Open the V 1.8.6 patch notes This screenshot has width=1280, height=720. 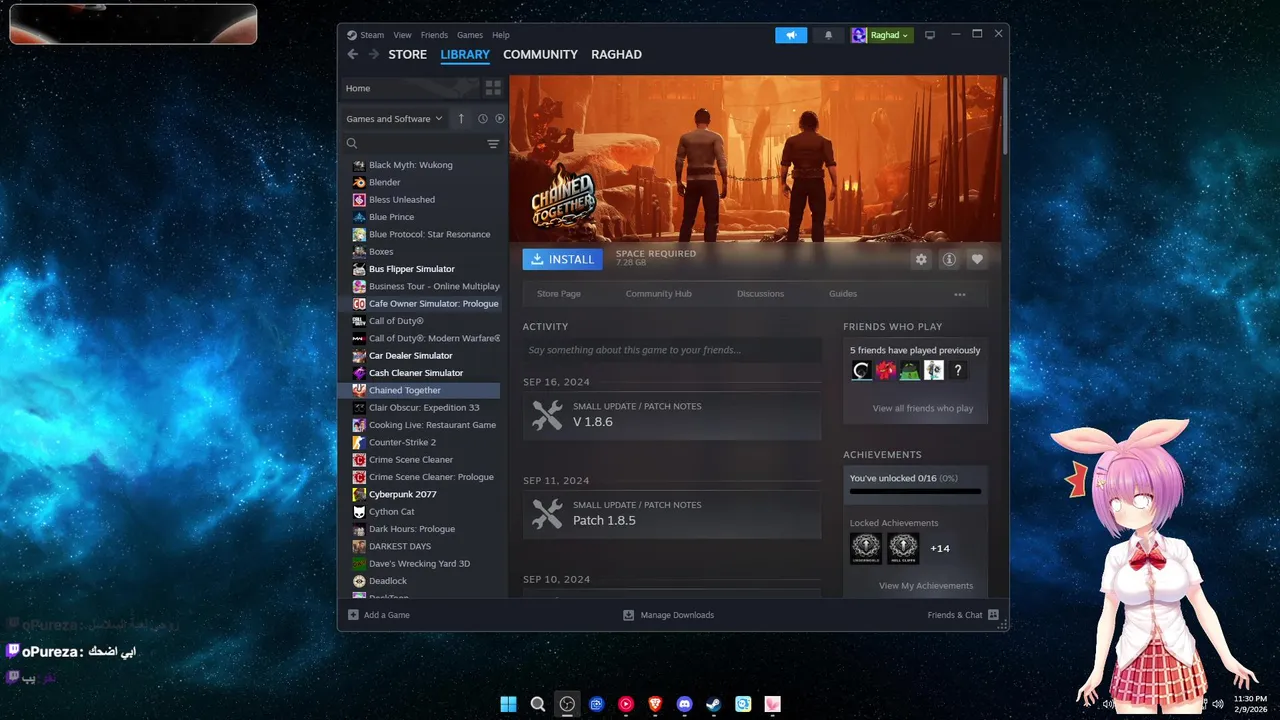[672, 415]
